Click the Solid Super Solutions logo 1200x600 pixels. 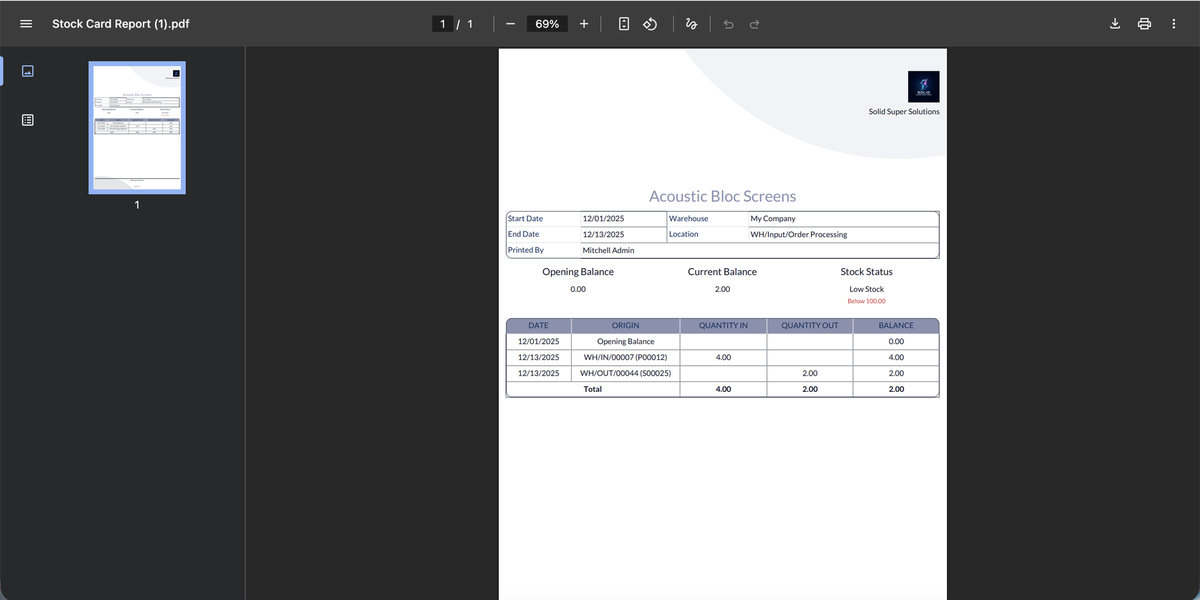click(x=923, y=86)
